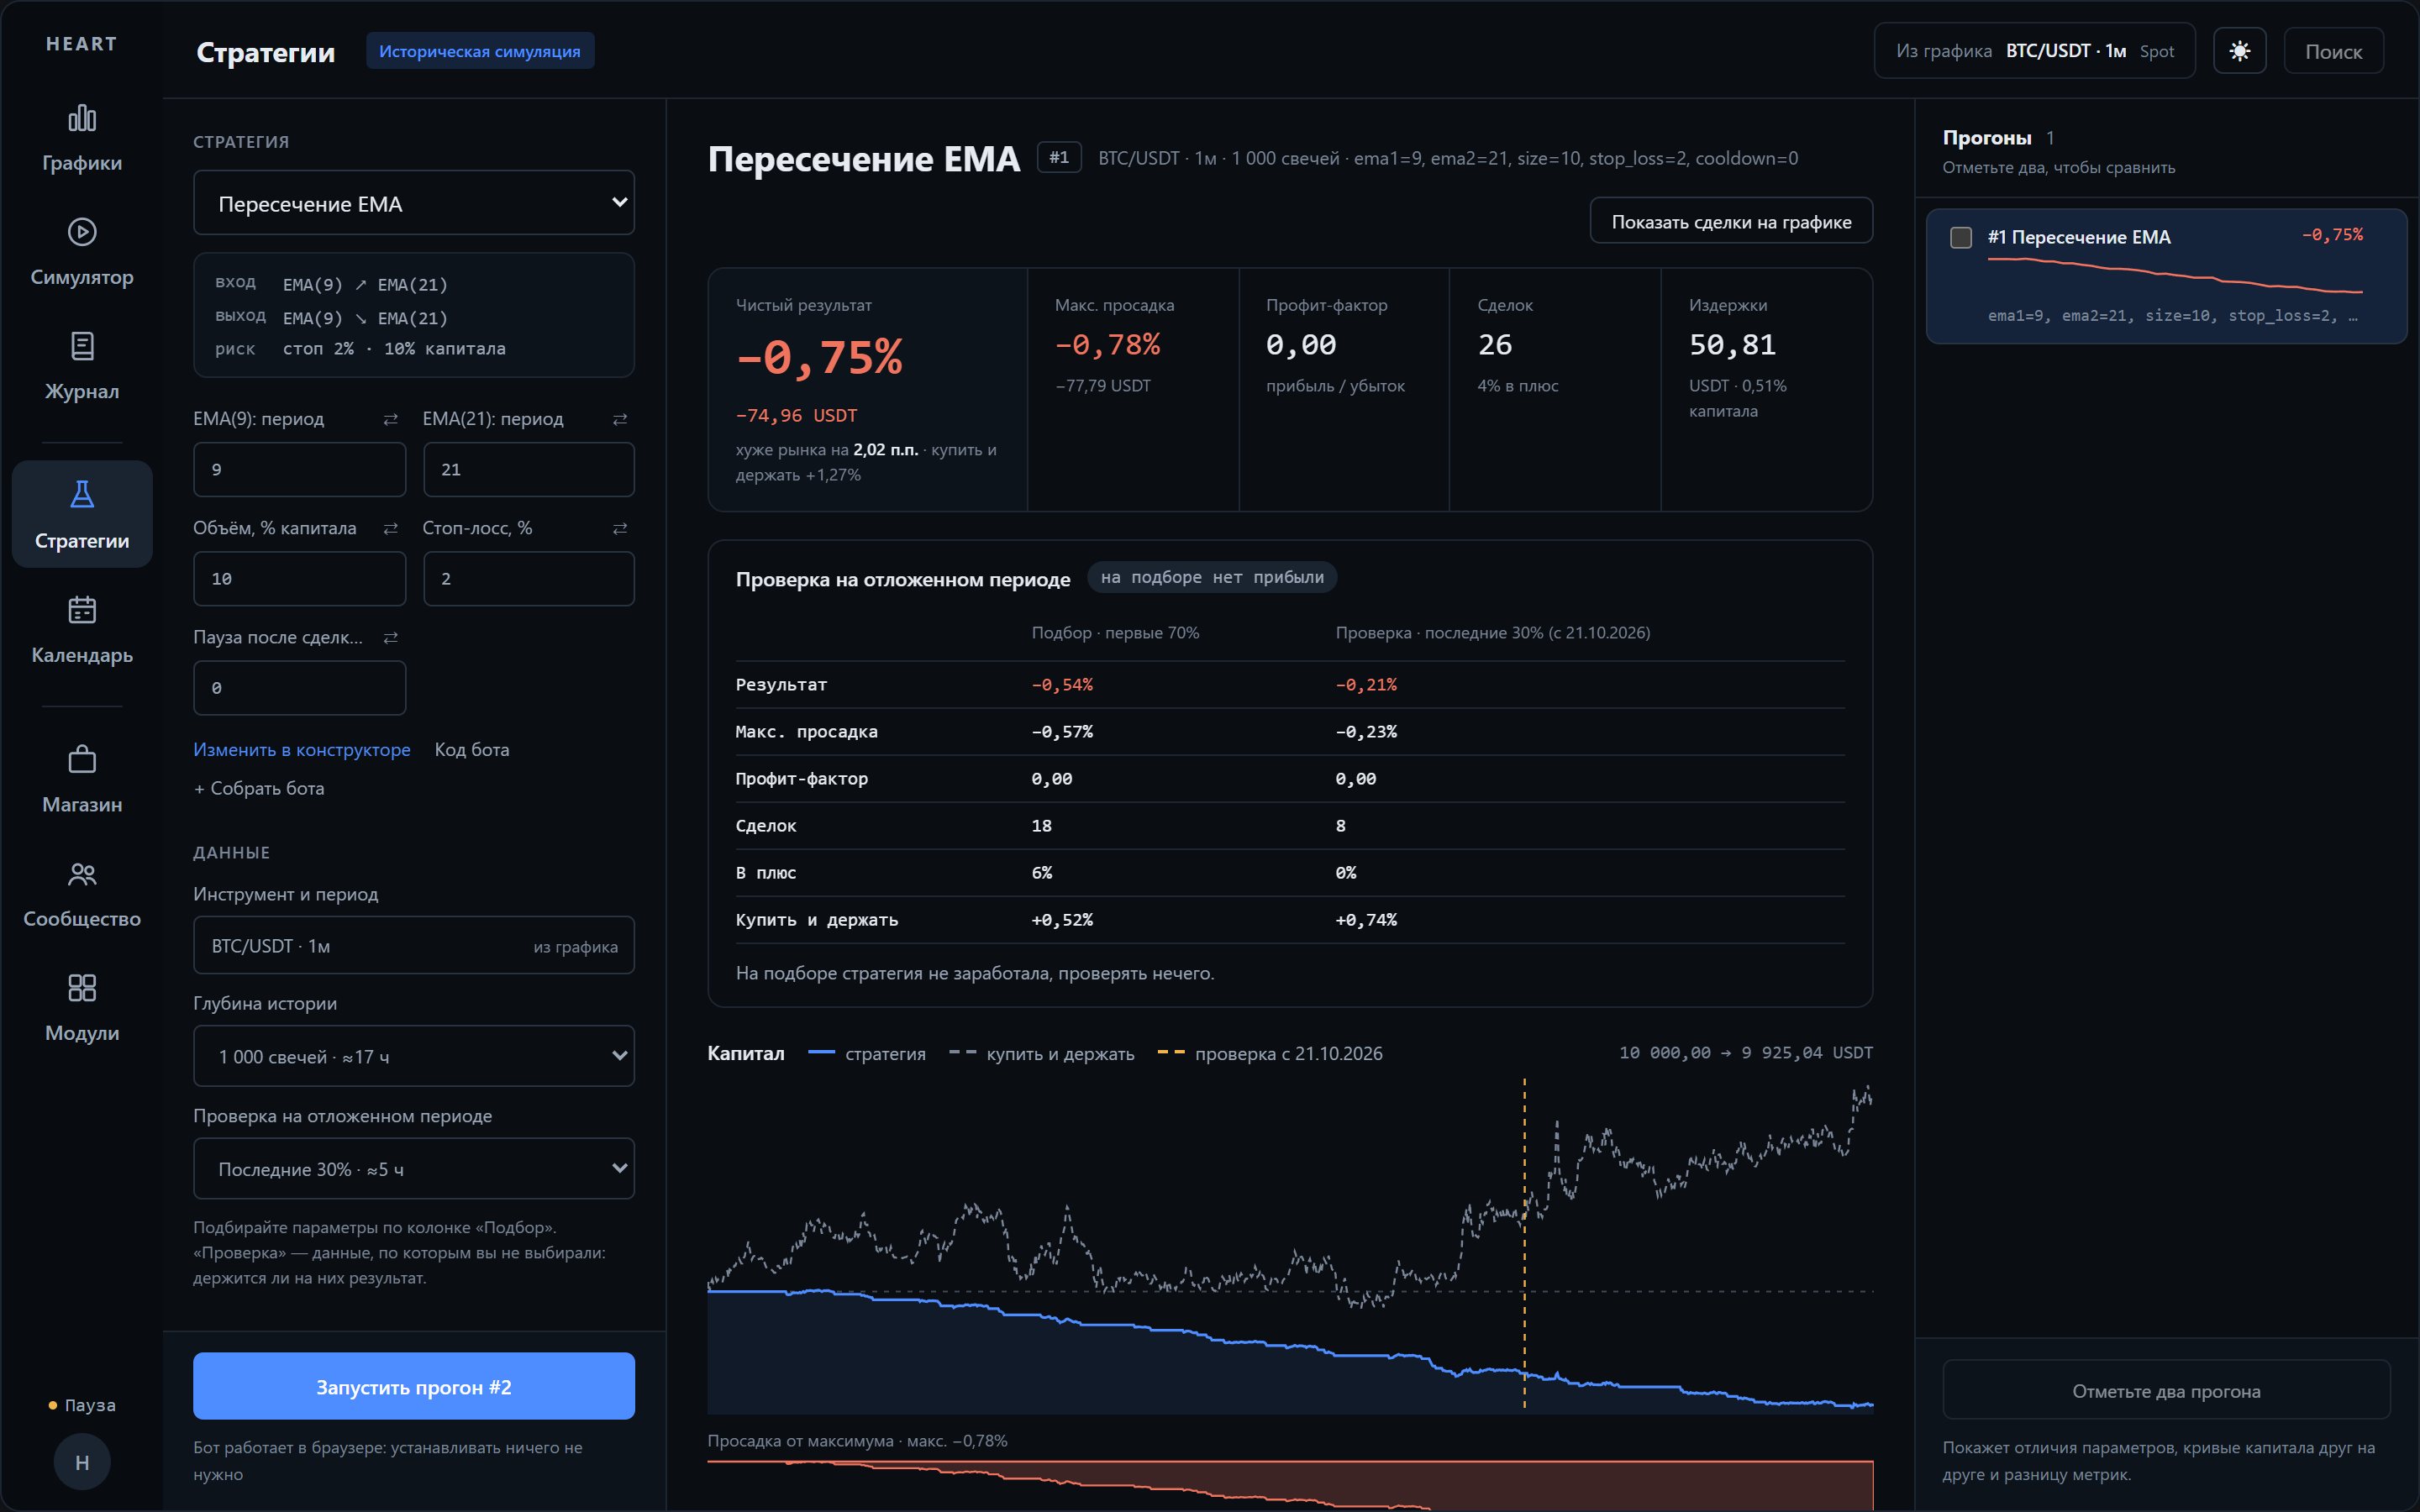
Task: Click the Запустить прогон #2 button
Action: [414, 1386]
